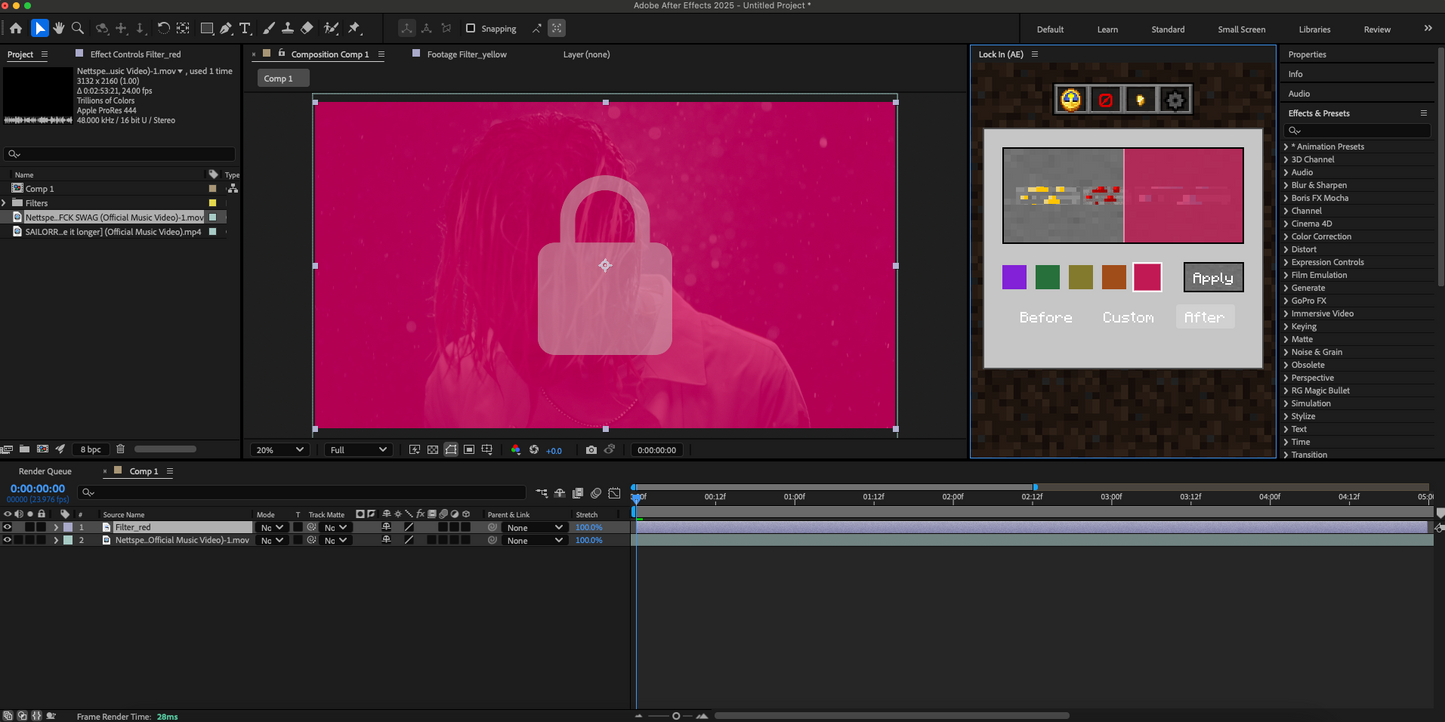Select the Zoom magnifier tool

77,28
